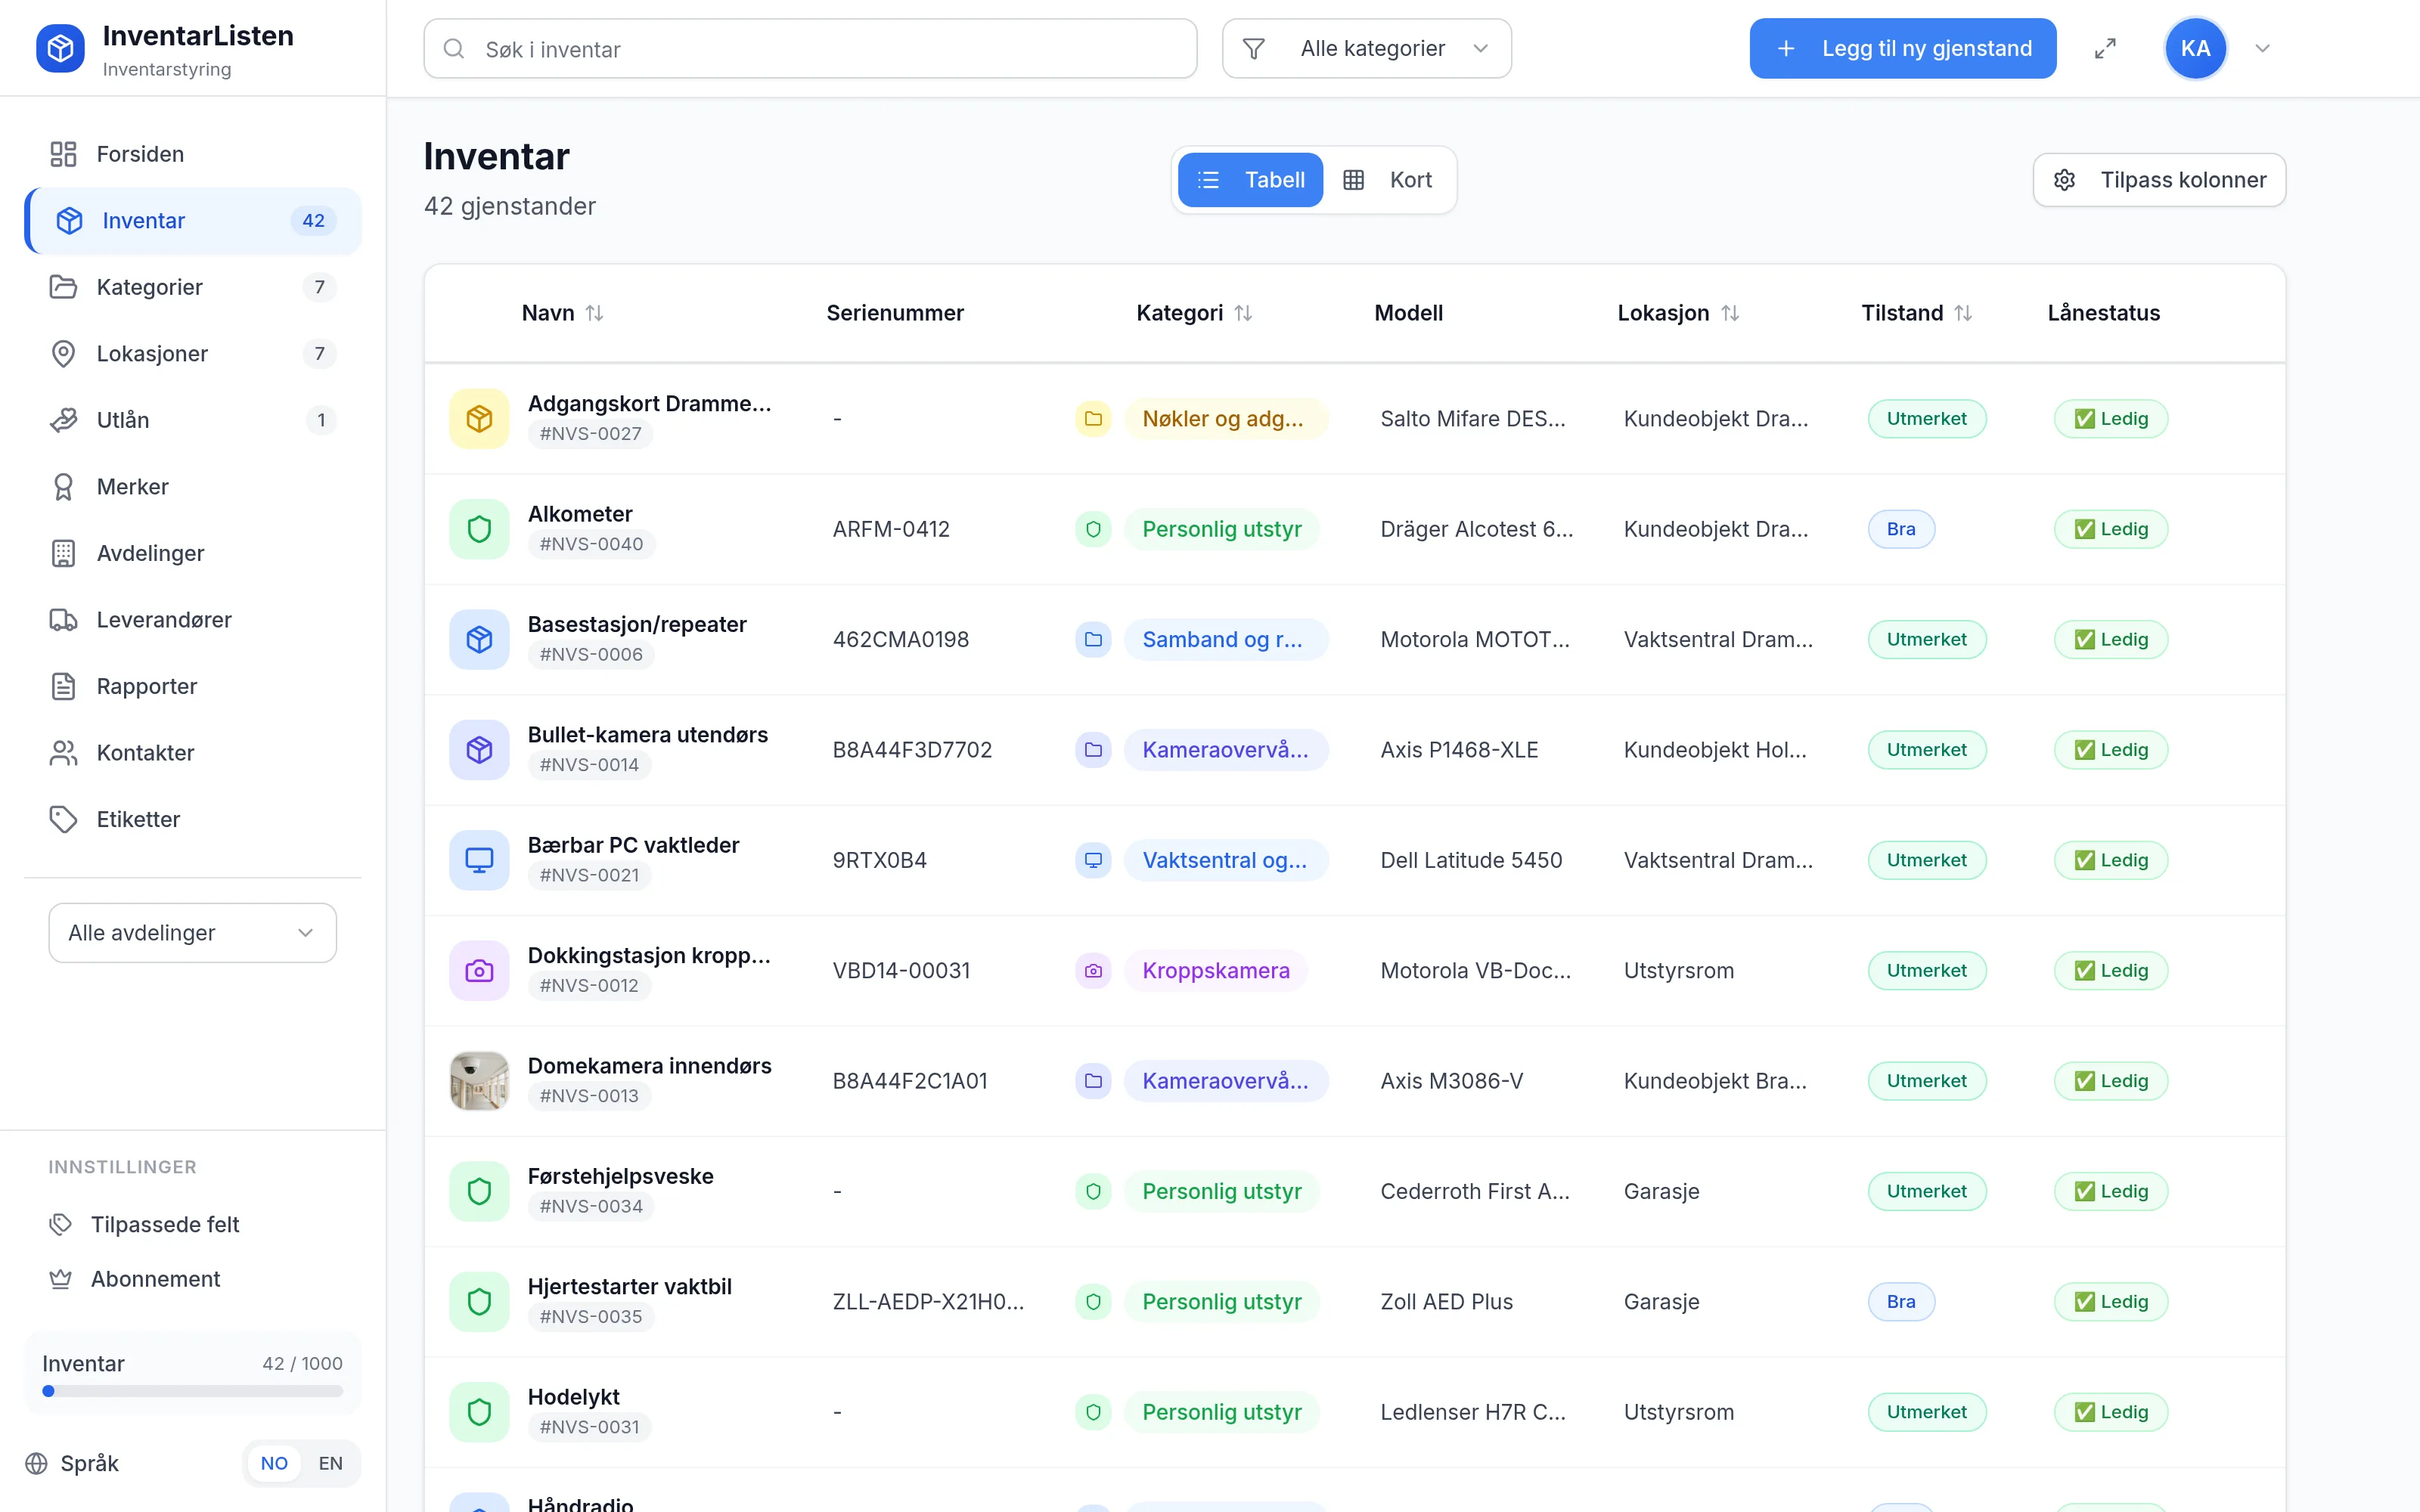Open Kategorier in sidebar
Screen dimensions: 2420x1512
point(192,287)
